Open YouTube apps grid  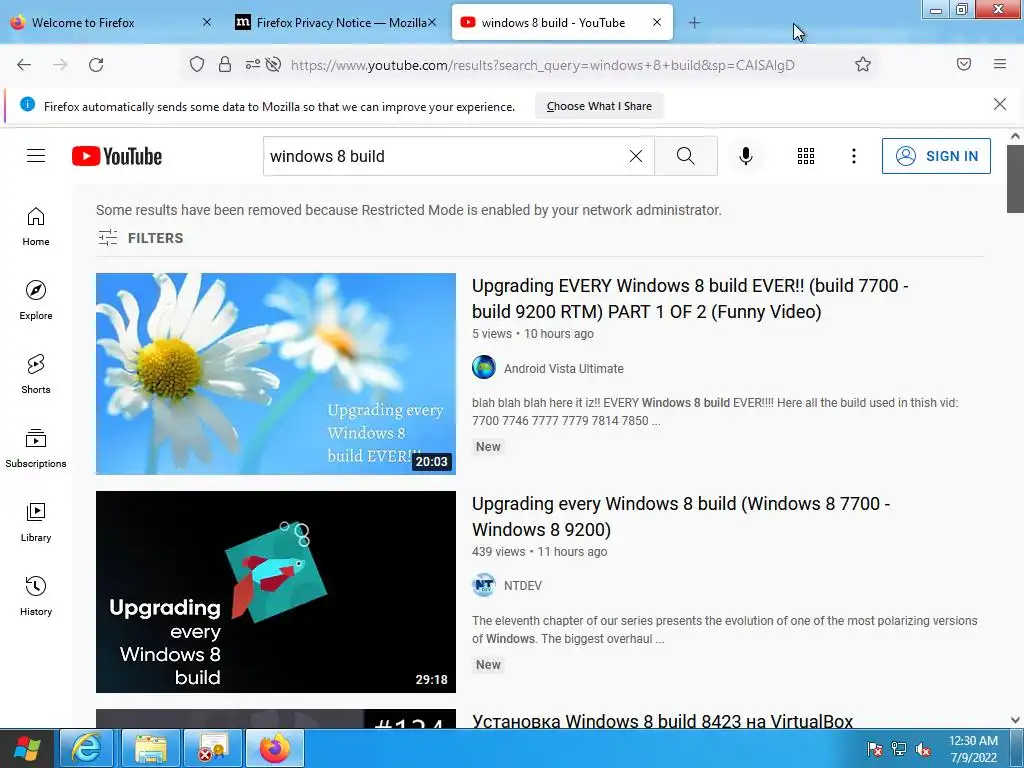coord(806,156)
